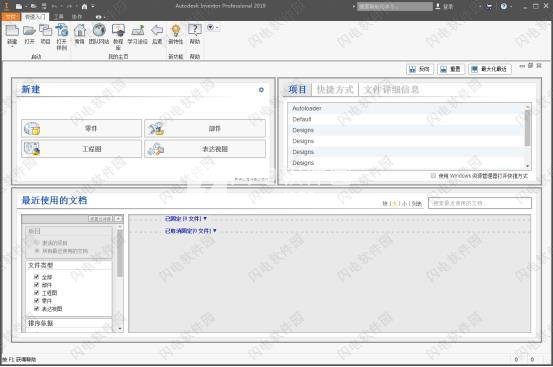Select the Shortcuts (快捷方式) panel tab
Viewport: 553px width, 367px height.
(335, 90)
